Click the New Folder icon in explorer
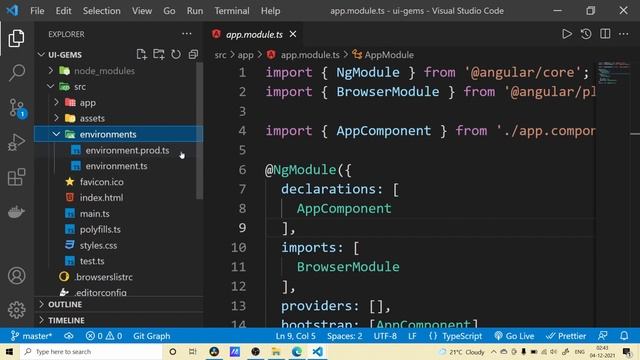 pos(158,54)
